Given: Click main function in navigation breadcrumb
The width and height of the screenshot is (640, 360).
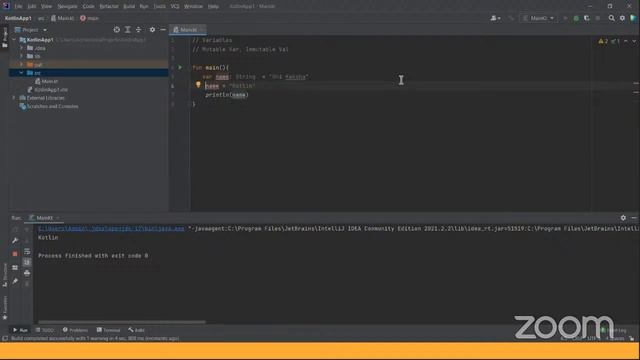Looking at the screenshot, I should [x=89, y=18].
